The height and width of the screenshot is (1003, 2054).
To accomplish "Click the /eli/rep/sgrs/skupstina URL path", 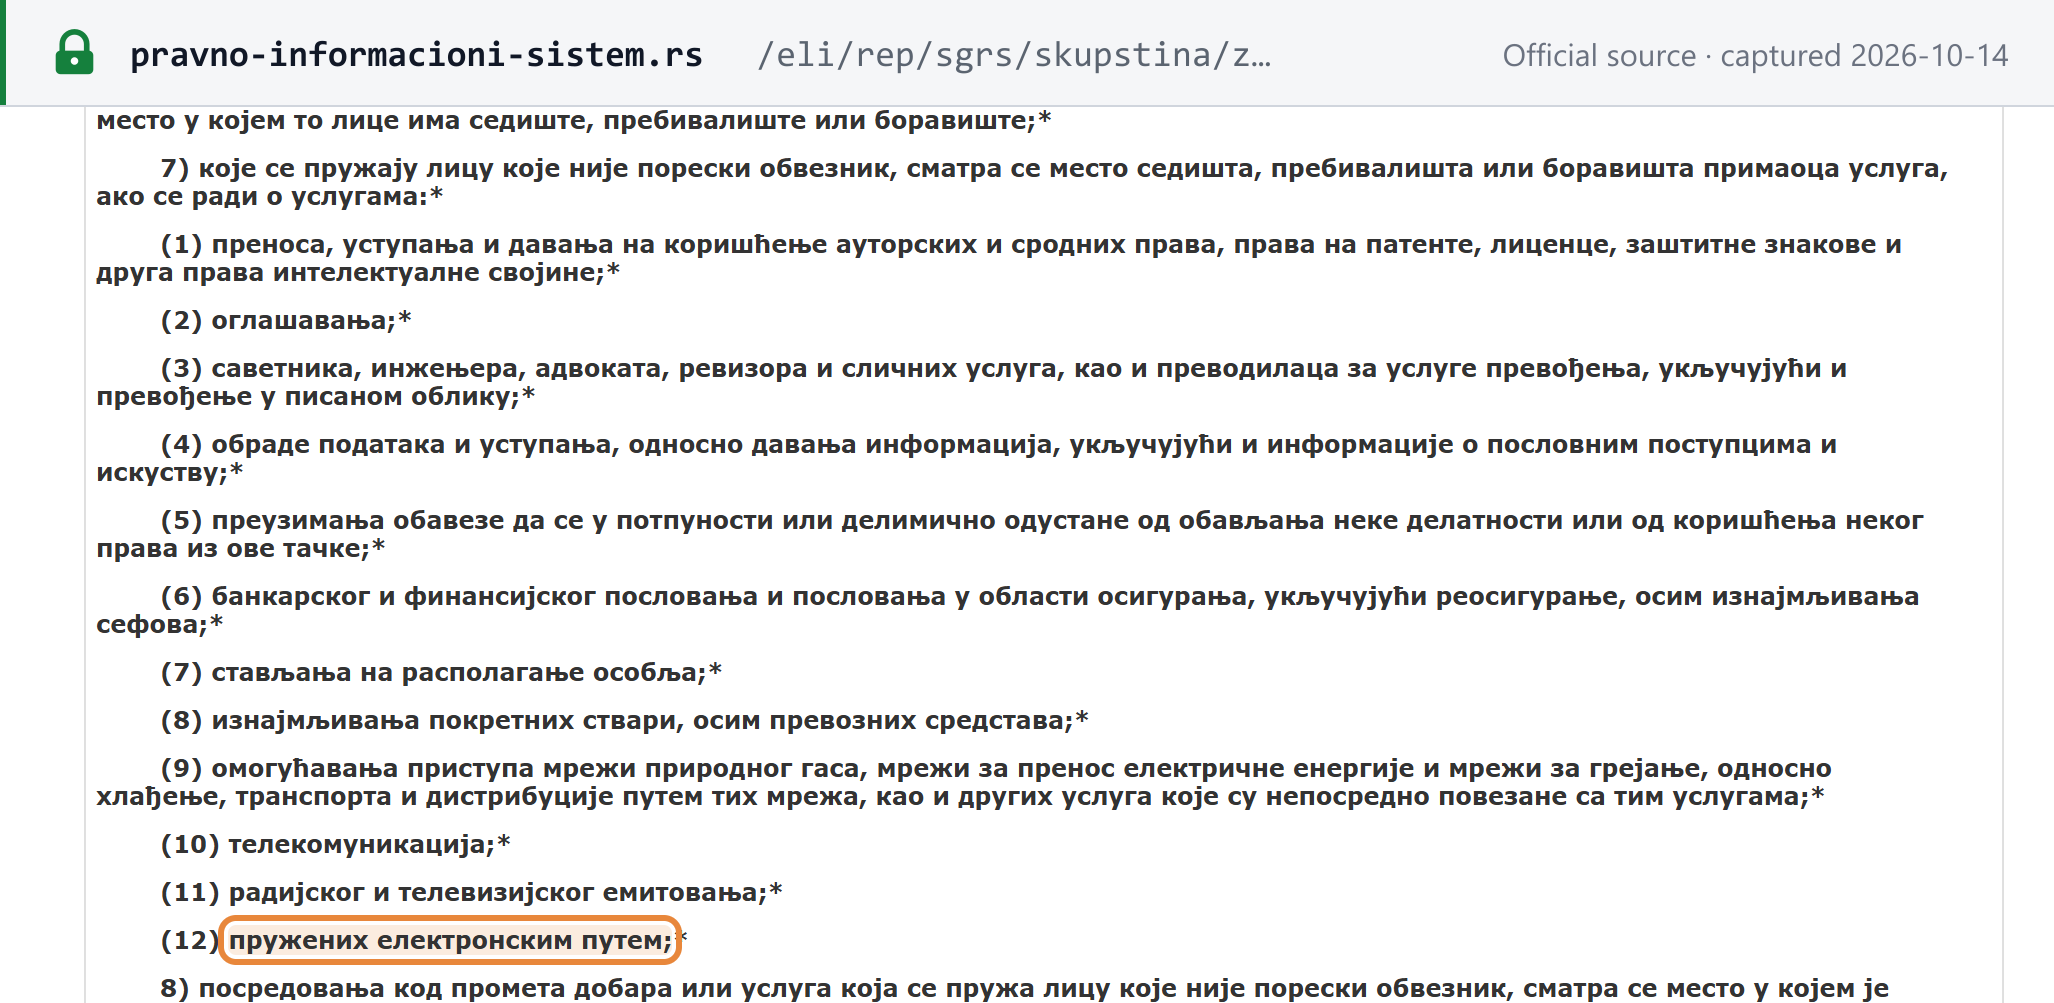I will [x=1014, y=54].
